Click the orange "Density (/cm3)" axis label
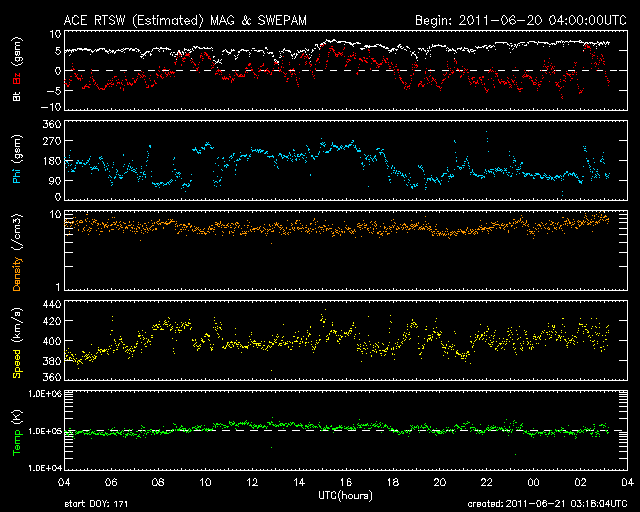This screenshot has height=512, width=640. (x=17, y=252)
